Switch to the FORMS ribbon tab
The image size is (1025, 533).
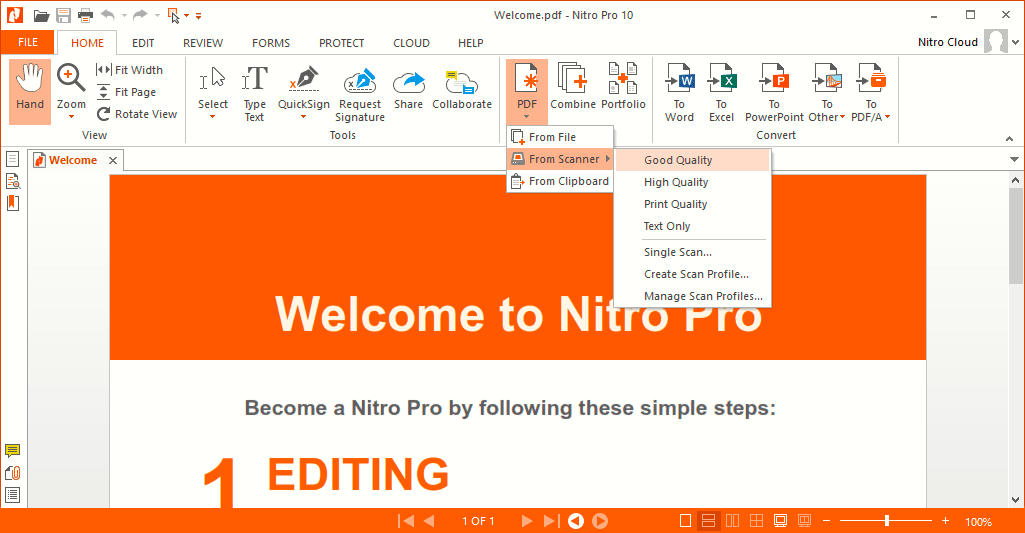pyautogui.click(x=271, y=43)
